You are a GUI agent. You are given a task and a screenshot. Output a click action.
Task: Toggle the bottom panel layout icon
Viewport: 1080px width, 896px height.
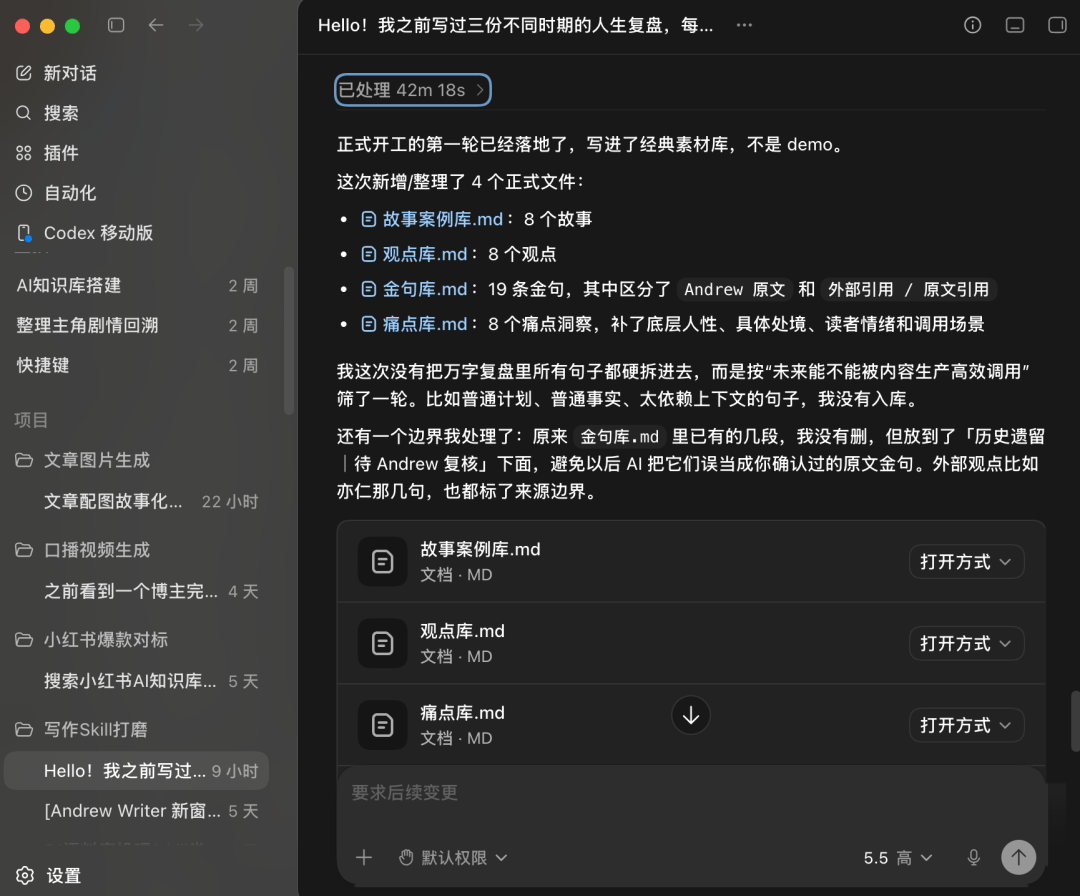click(x=1015, y=25)
